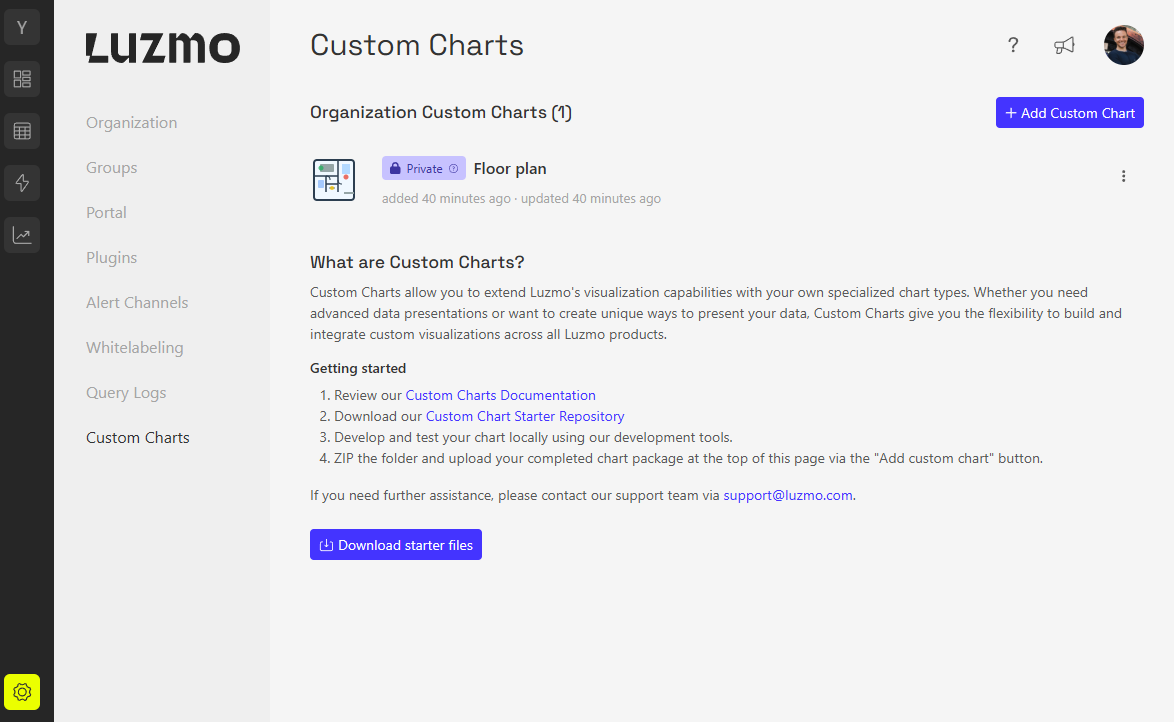Open the announcements megaphone icon
Image resolution: width=1174 pixels, height=722 pixels.
(1064, 45)
